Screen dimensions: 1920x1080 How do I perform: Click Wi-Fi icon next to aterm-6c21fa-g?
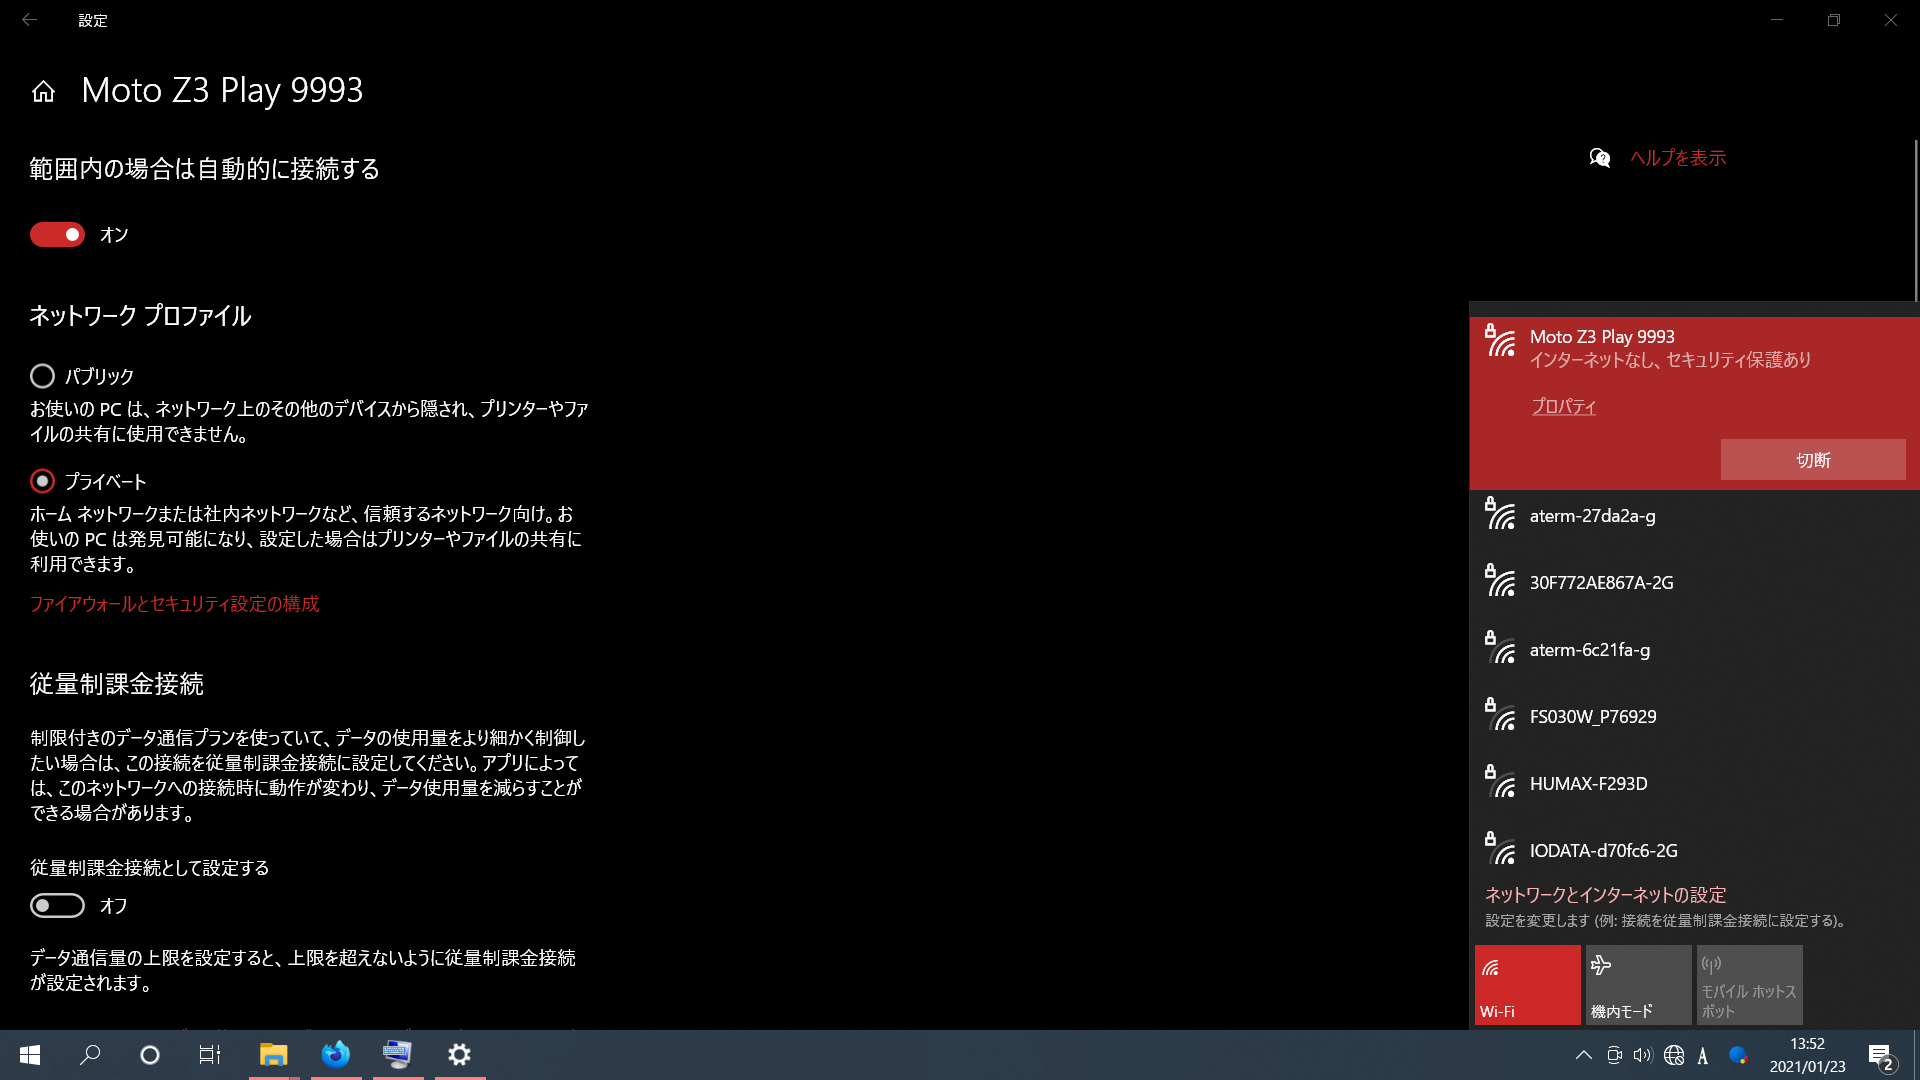(x=1500, y=648)
